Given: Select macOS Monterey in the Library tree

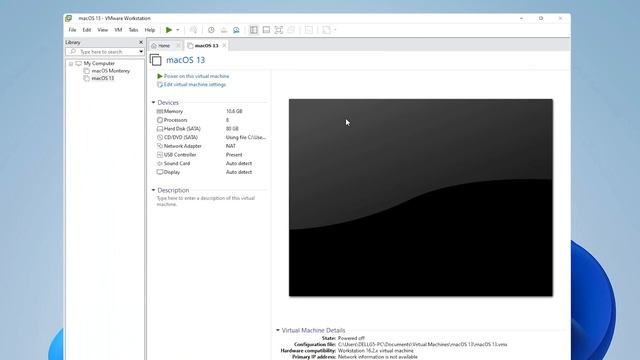Looking at the screenshot, I should [x=110, y=71].
